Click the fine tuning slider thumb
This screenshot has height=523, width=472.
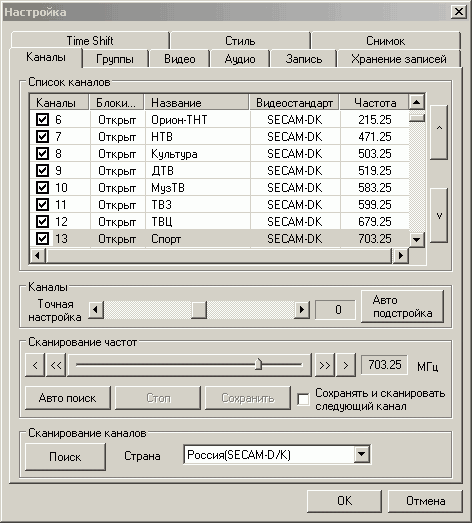[199, 310]
